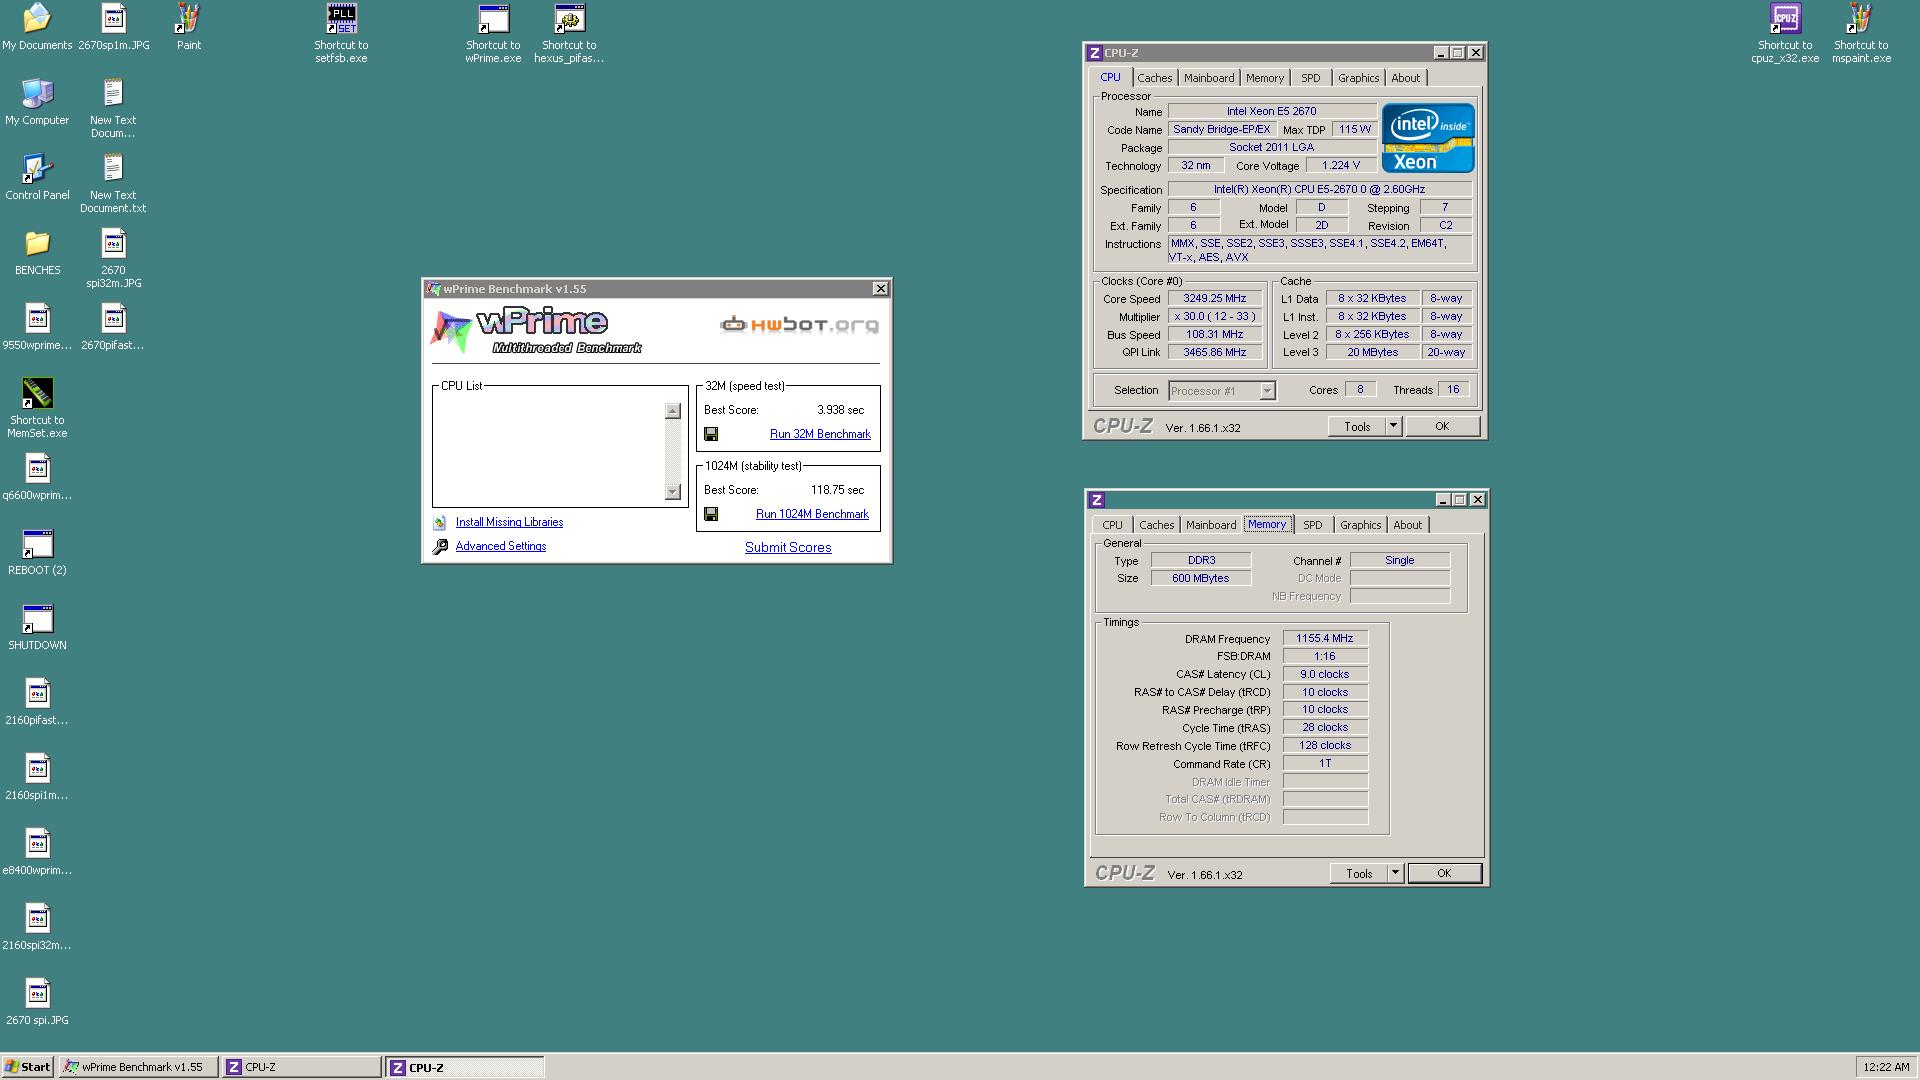Image resolution: width=1920 pixels, height=1080 pixels.
Task: Open the BENCHES folder icon
Action: tap(37, 252)
